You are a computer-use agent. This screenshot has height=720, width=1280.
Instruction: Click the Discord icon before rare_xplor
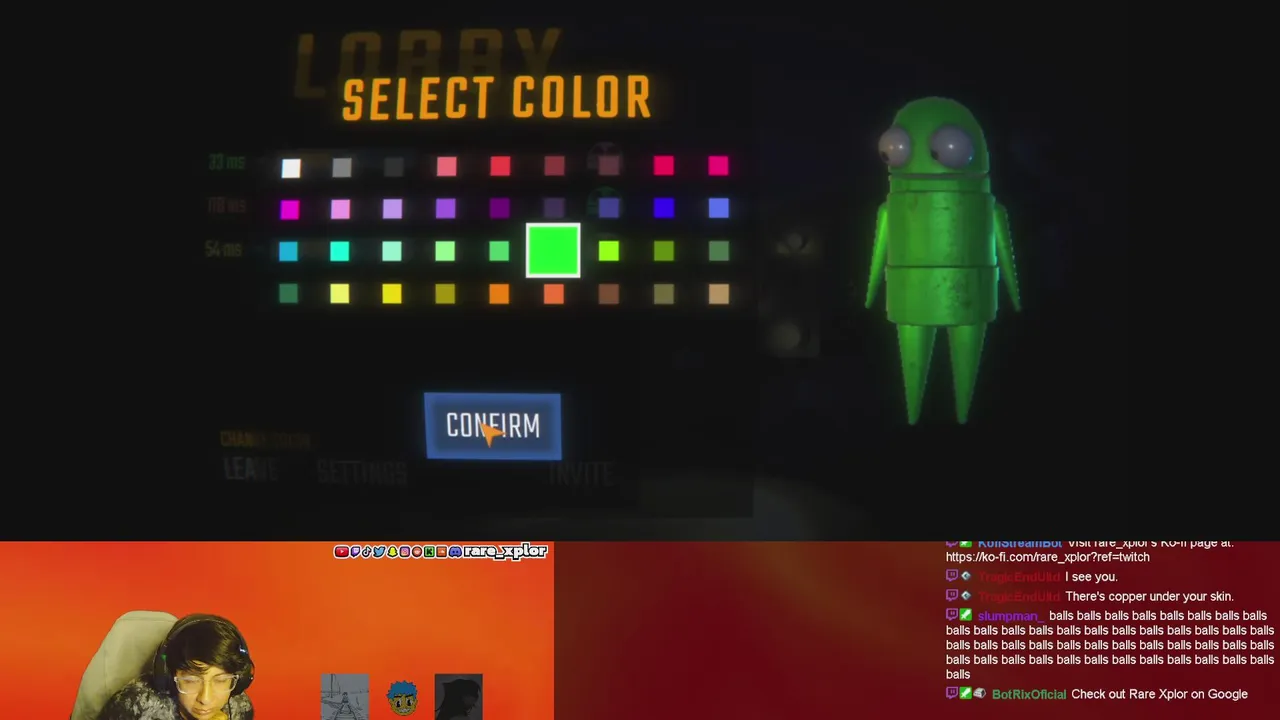click(455, 552)
